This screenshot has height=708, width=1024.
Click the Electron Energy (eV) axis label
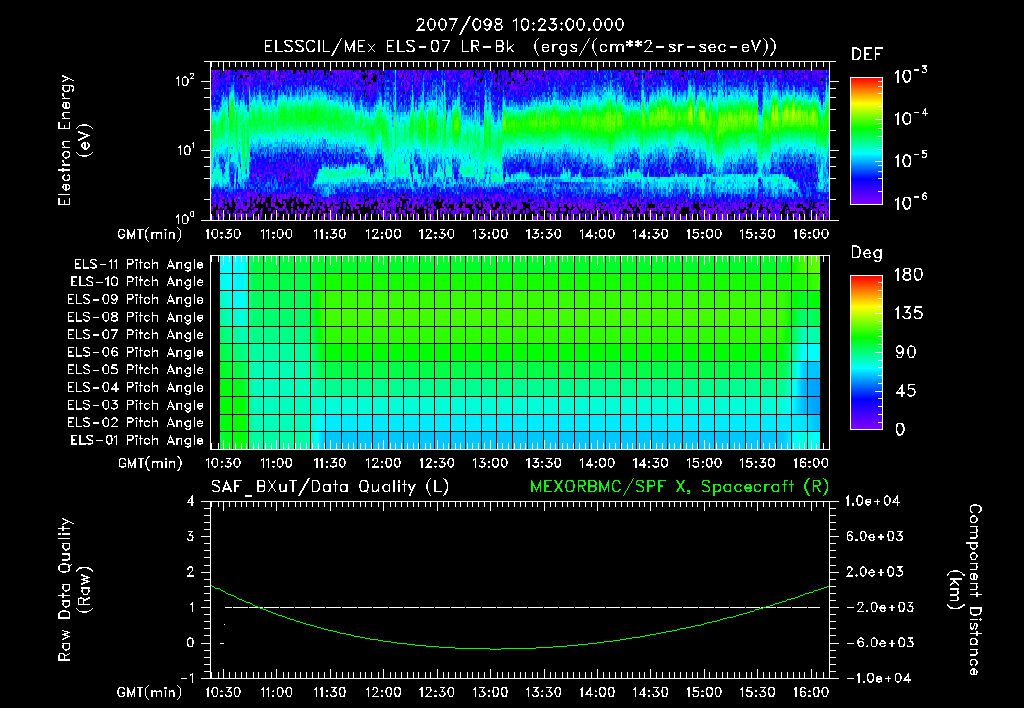(74, 140)
